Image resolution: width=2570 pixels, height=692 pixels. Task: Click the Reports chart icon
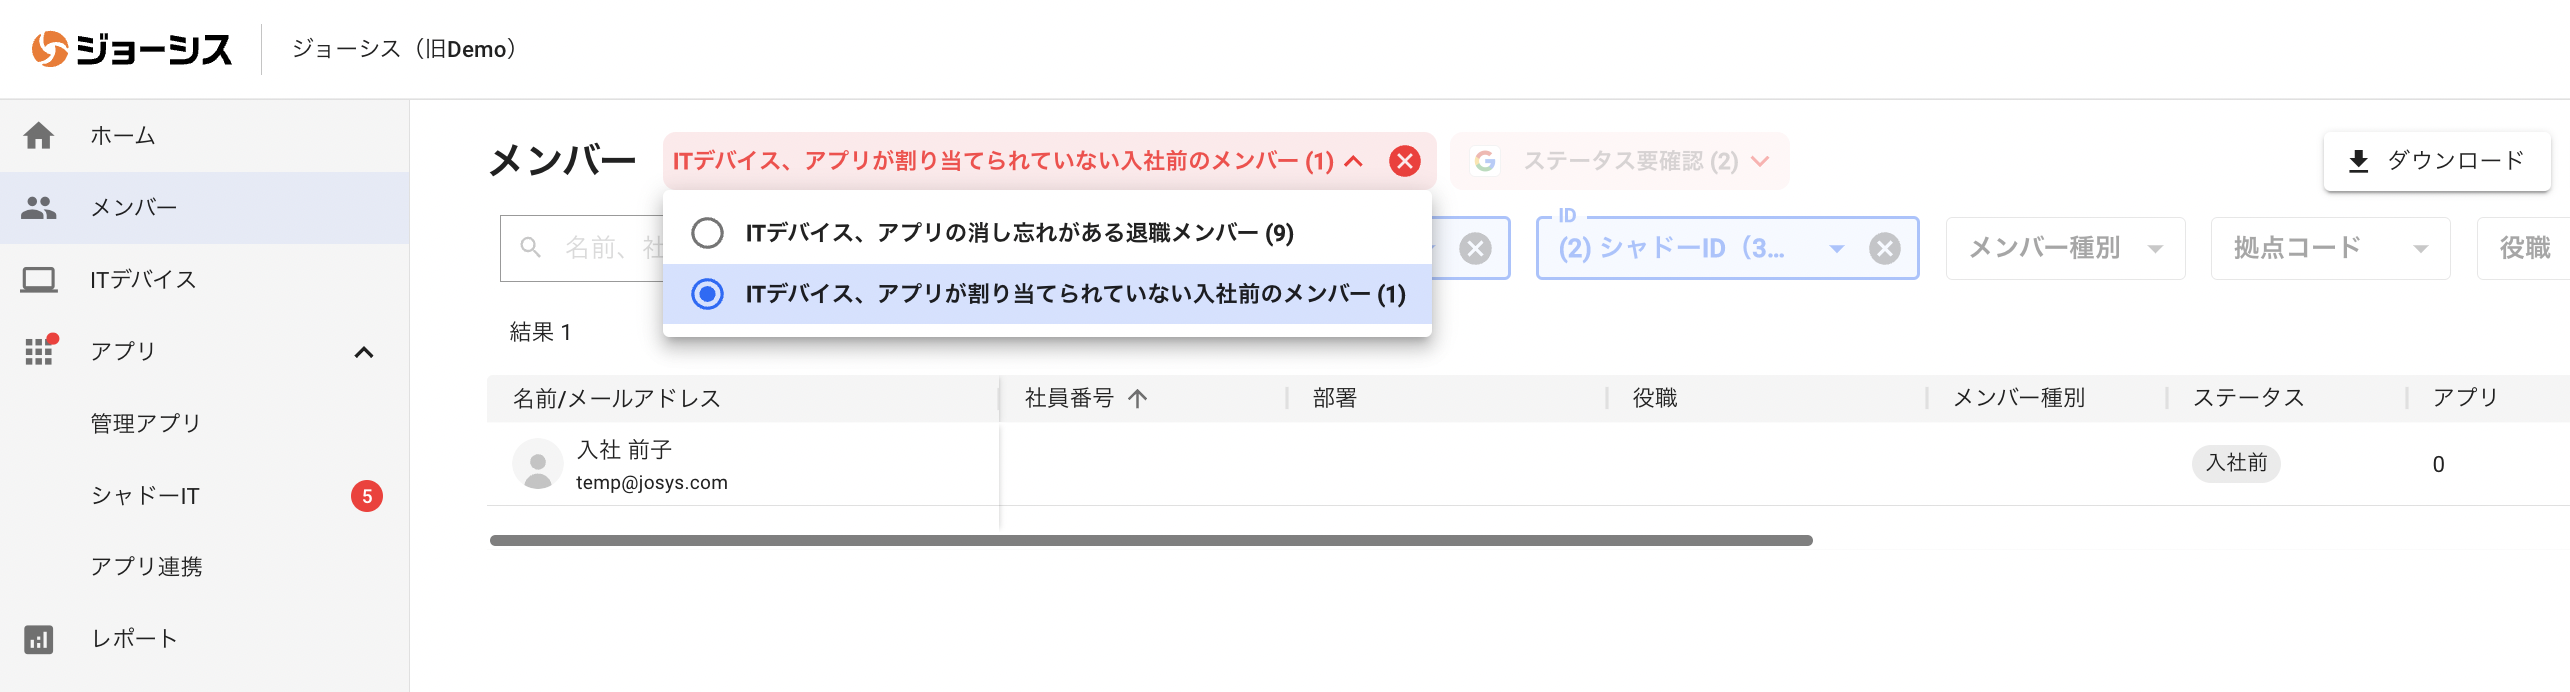pos(39,639)
